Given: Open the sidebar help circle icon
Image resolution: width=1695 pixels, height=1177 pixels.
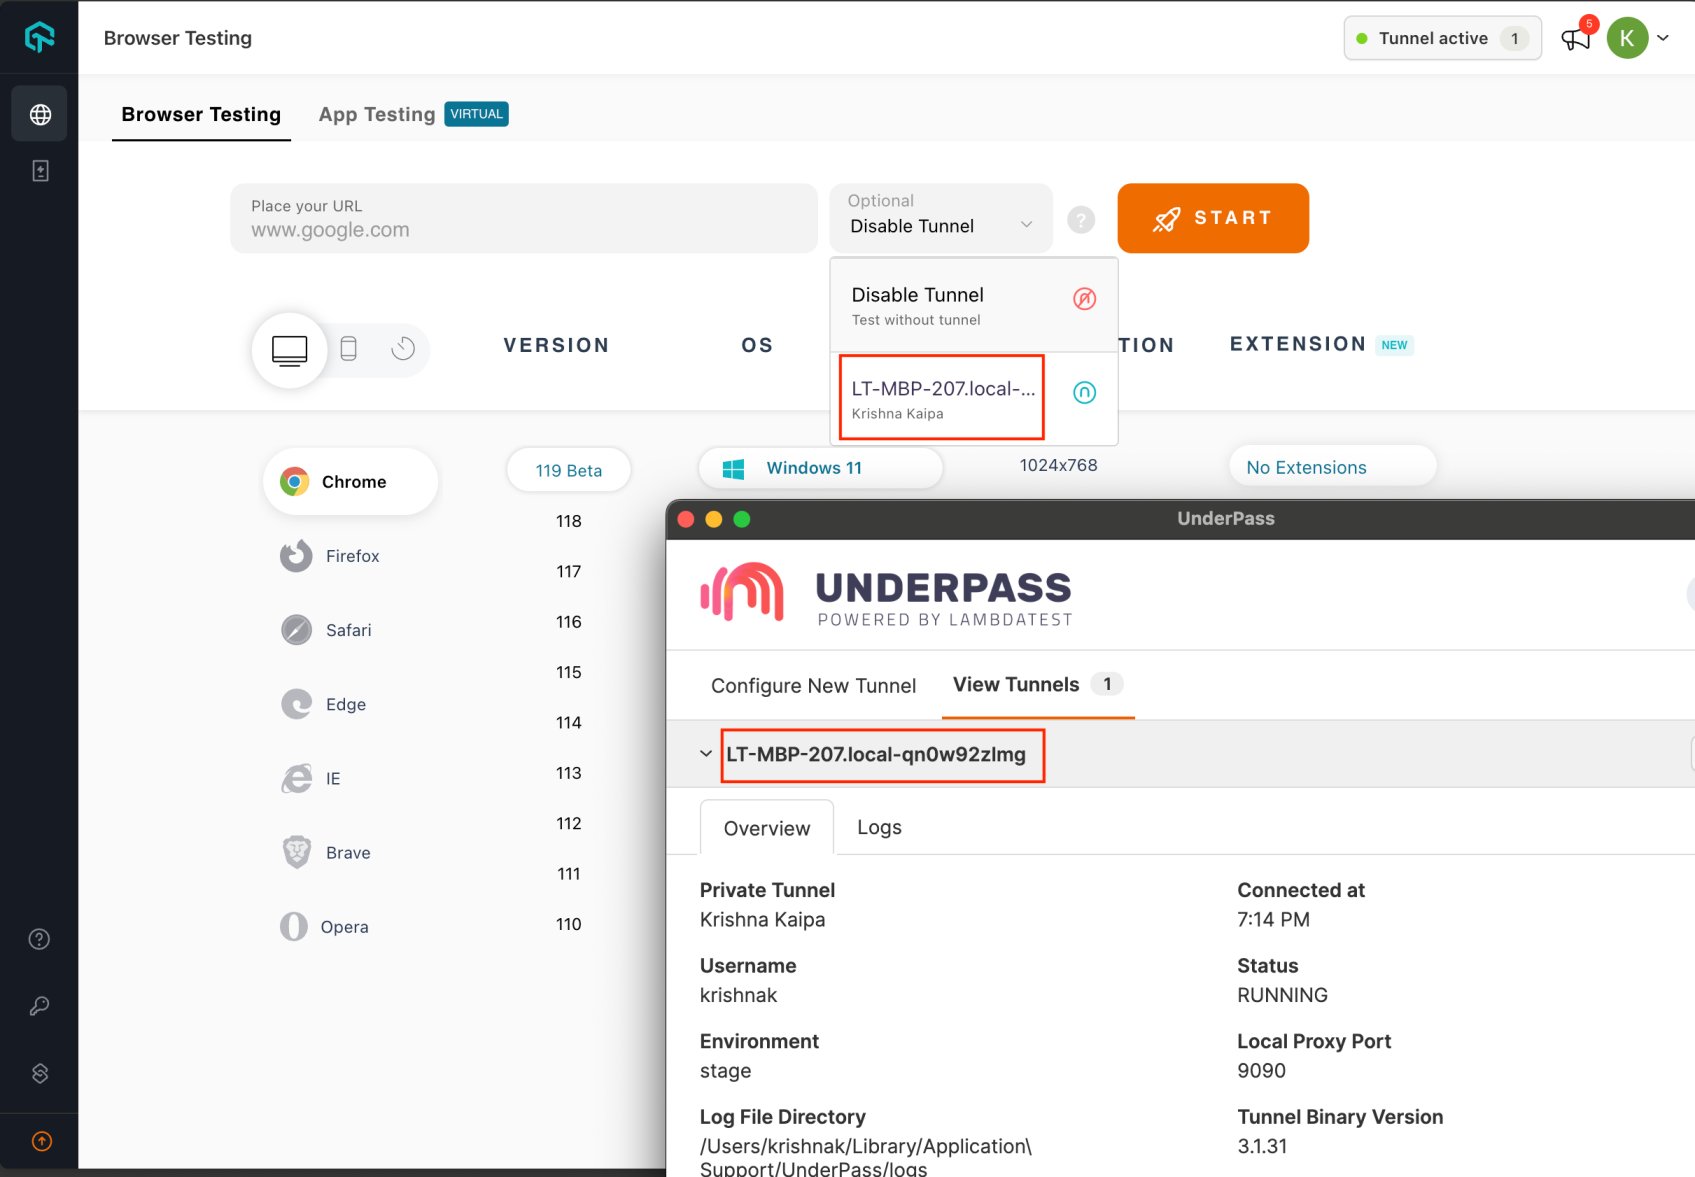Looking at the screenshot, I should [40, 939].
